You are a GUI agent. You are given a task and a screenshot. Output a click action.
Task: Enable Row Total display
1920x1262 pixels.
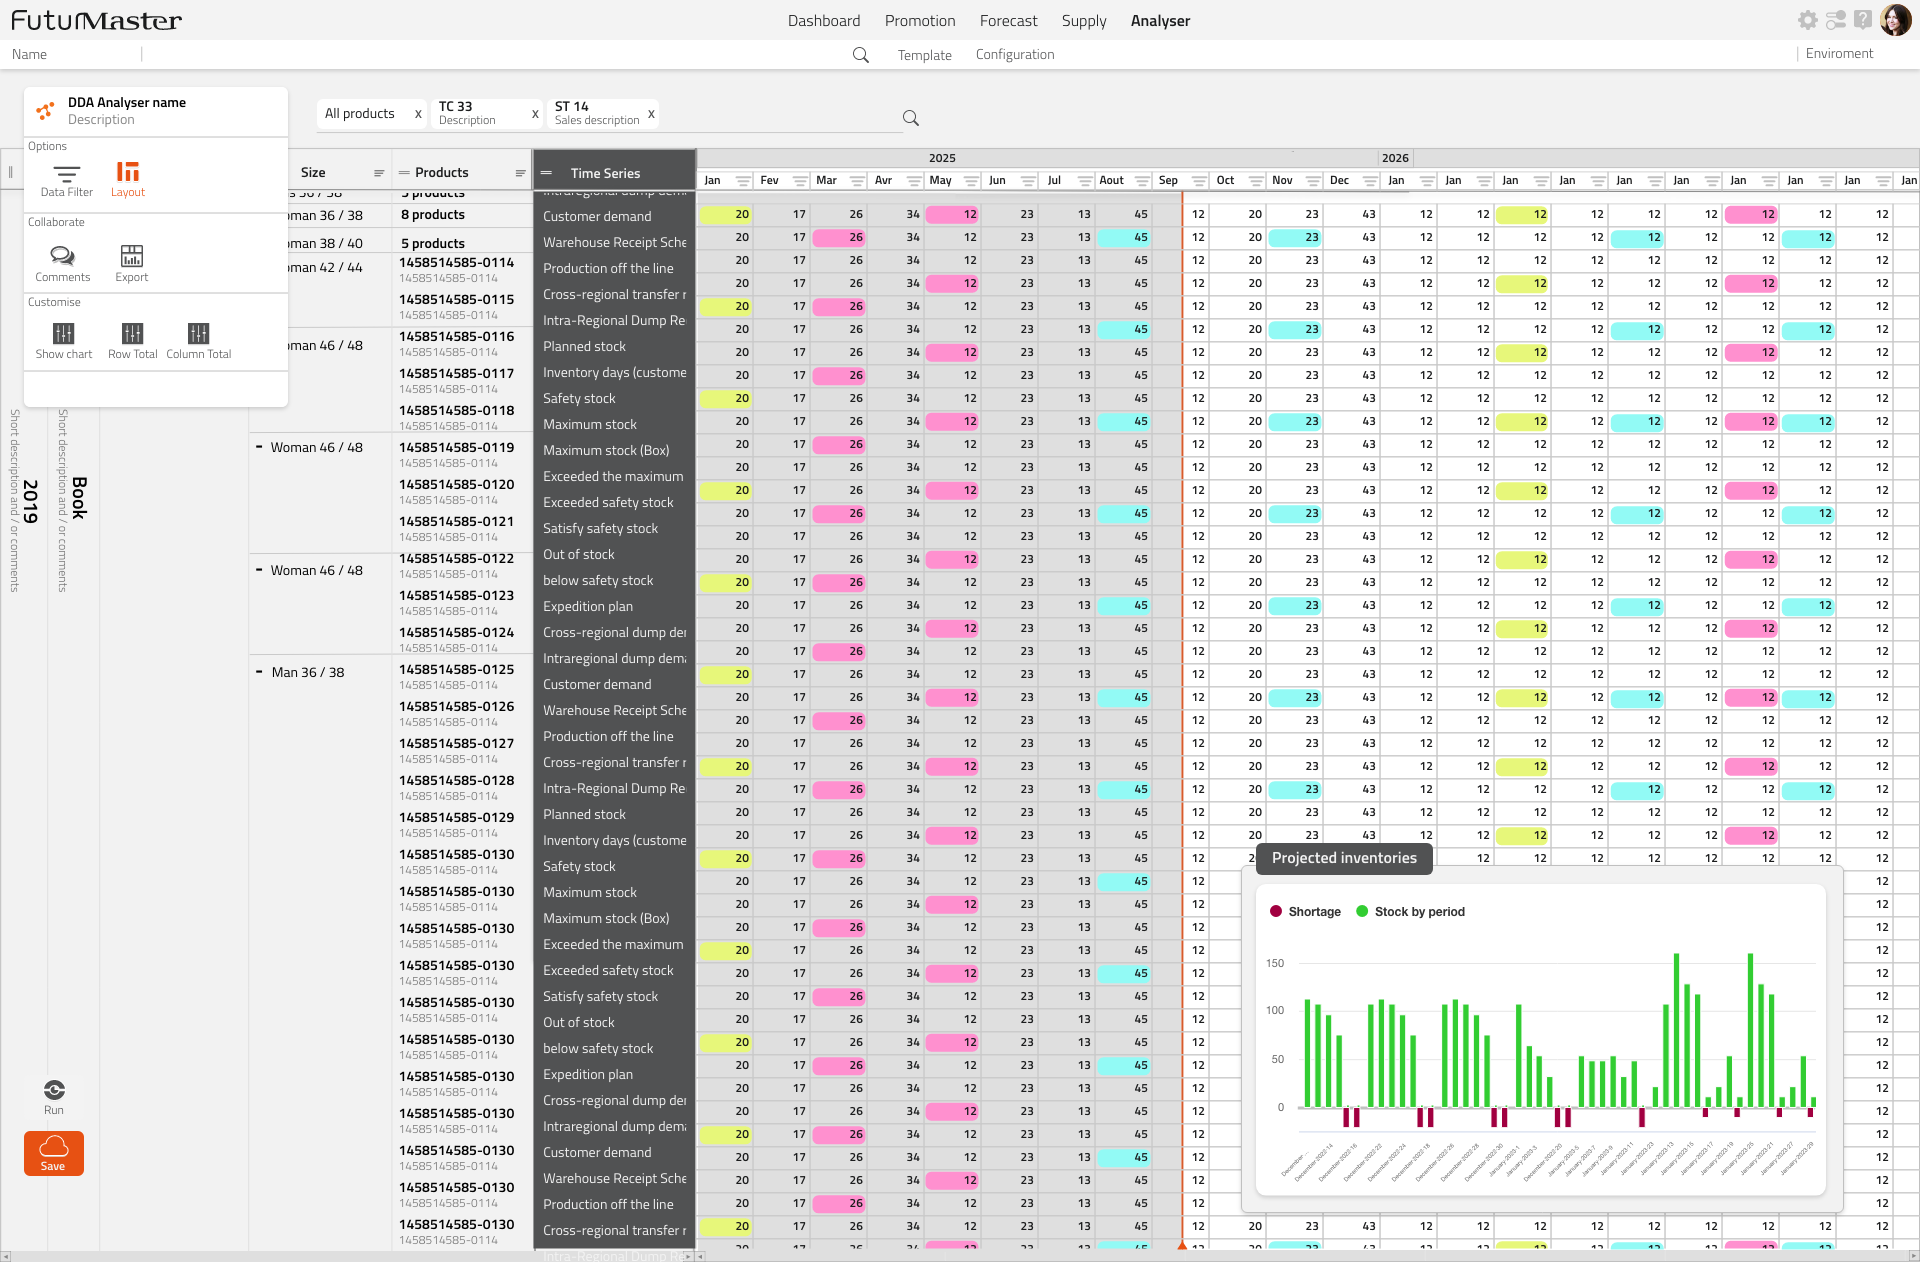click(133, 340)
